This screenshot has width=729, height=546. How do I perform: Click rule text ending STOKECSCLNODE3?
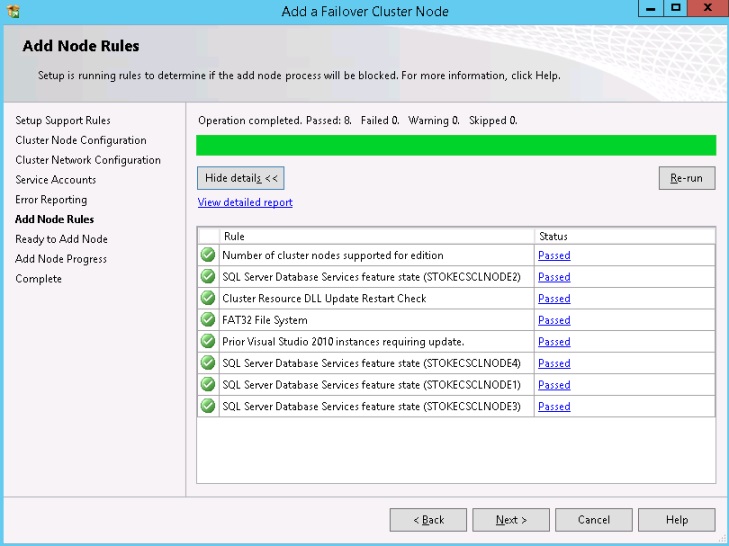click(371, 406)
